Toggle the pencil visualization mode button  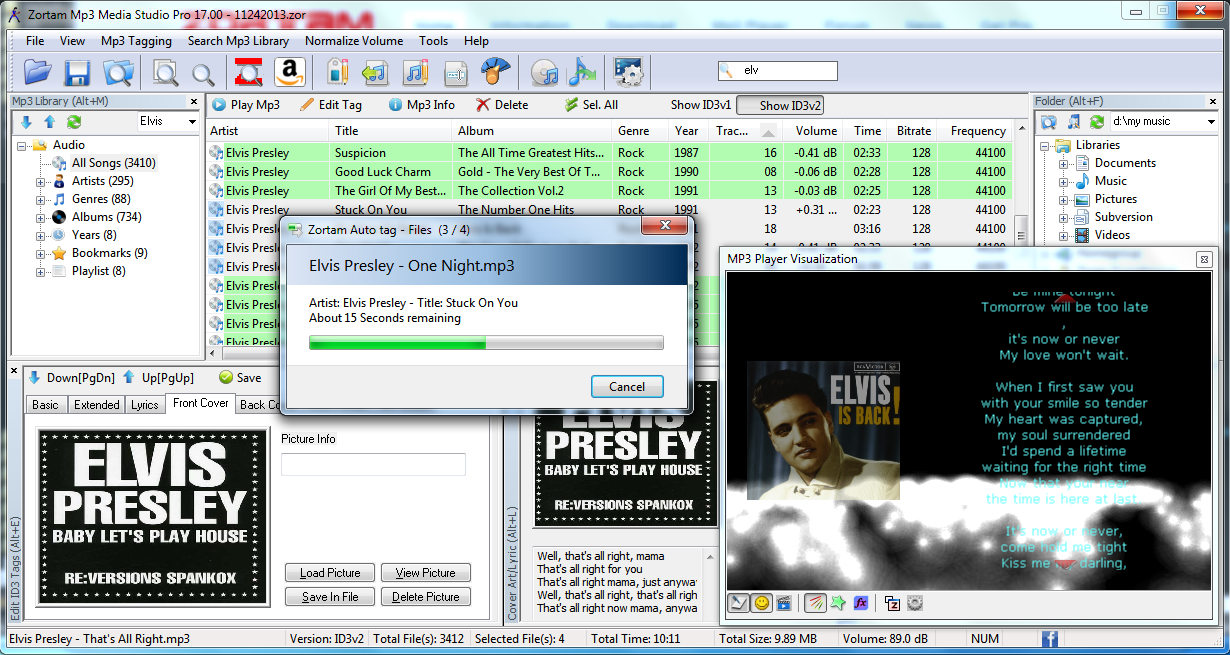(739, 603)
